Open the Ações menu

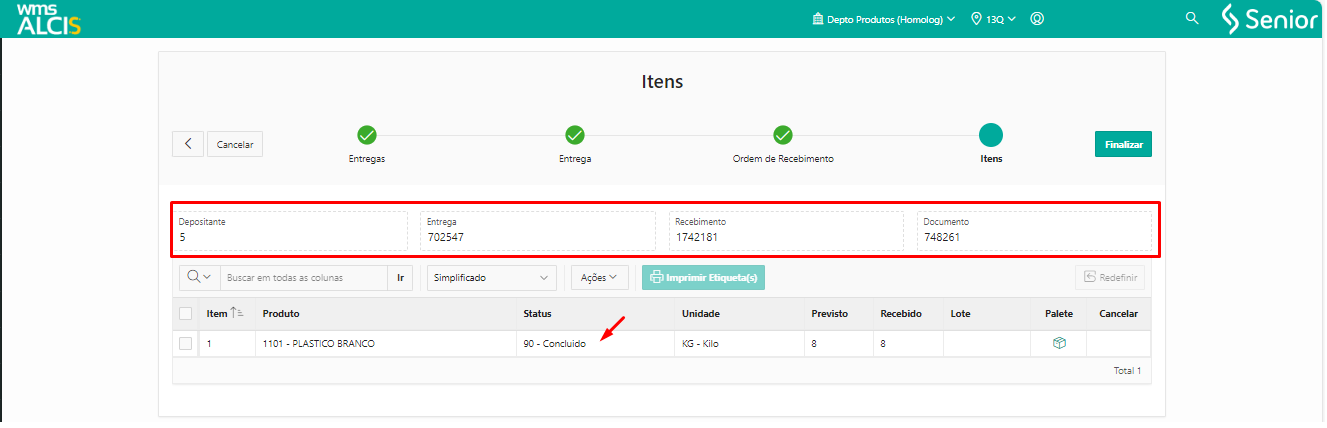[x=599, y=277]
